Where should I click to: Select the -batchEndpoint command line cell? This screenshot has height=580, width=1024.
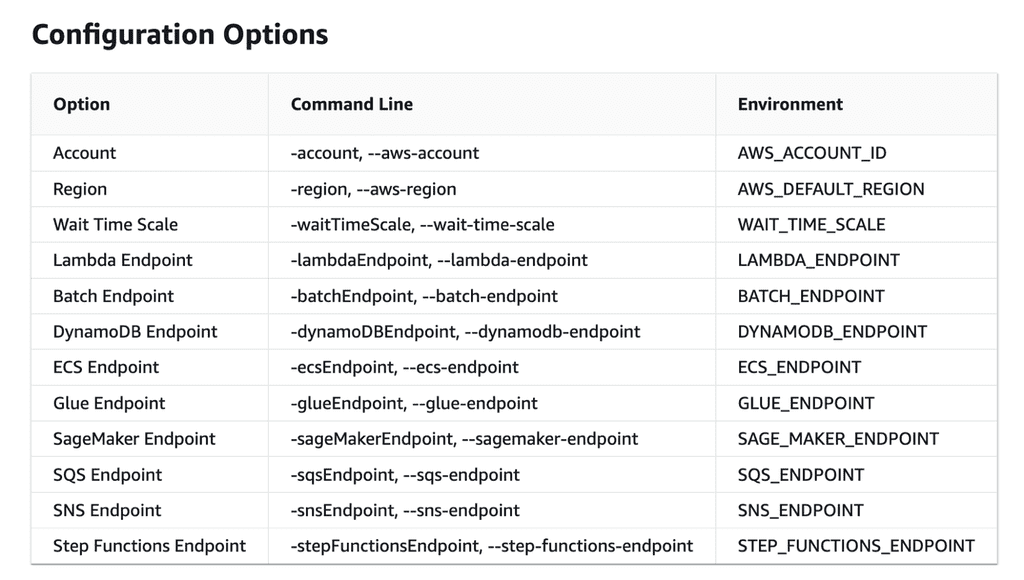click(425, 296)
